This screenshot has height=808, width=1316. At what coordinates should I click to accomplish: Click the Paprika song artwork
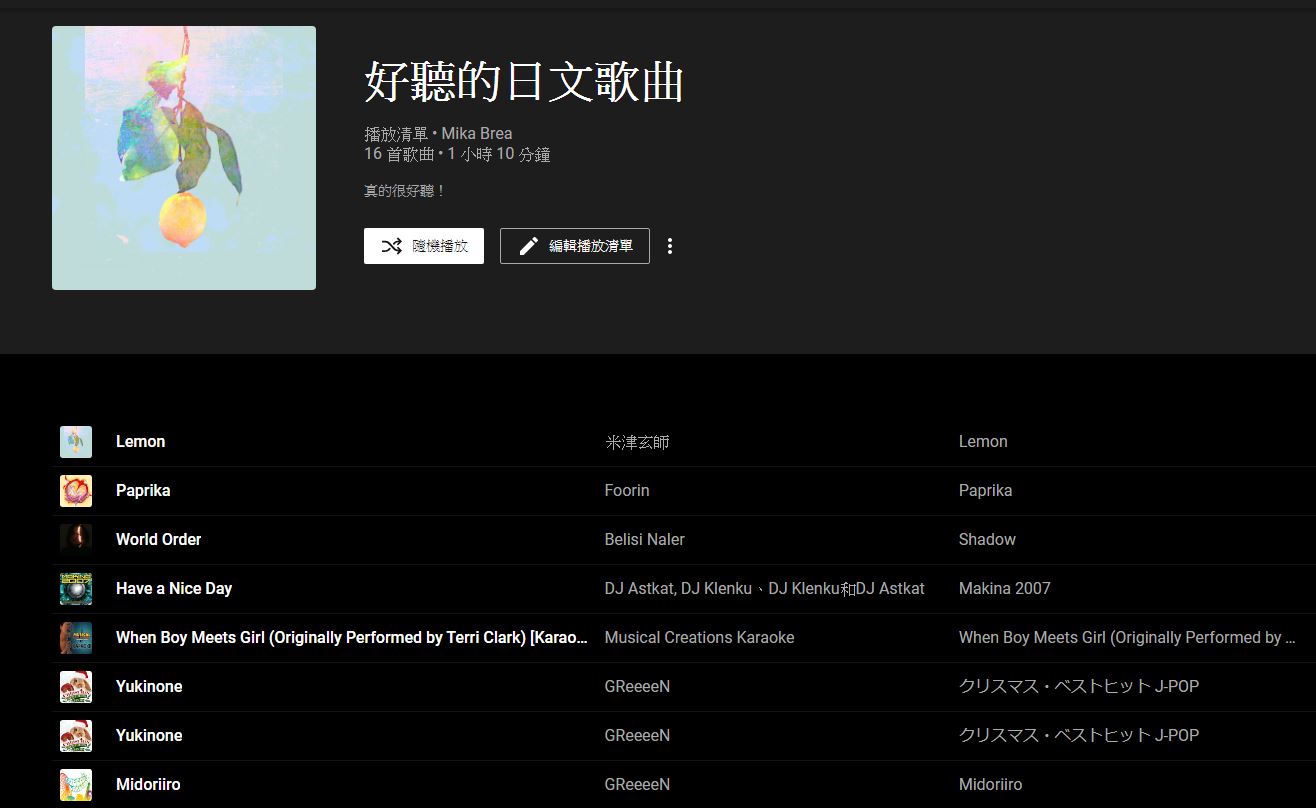tap(75, 490)
